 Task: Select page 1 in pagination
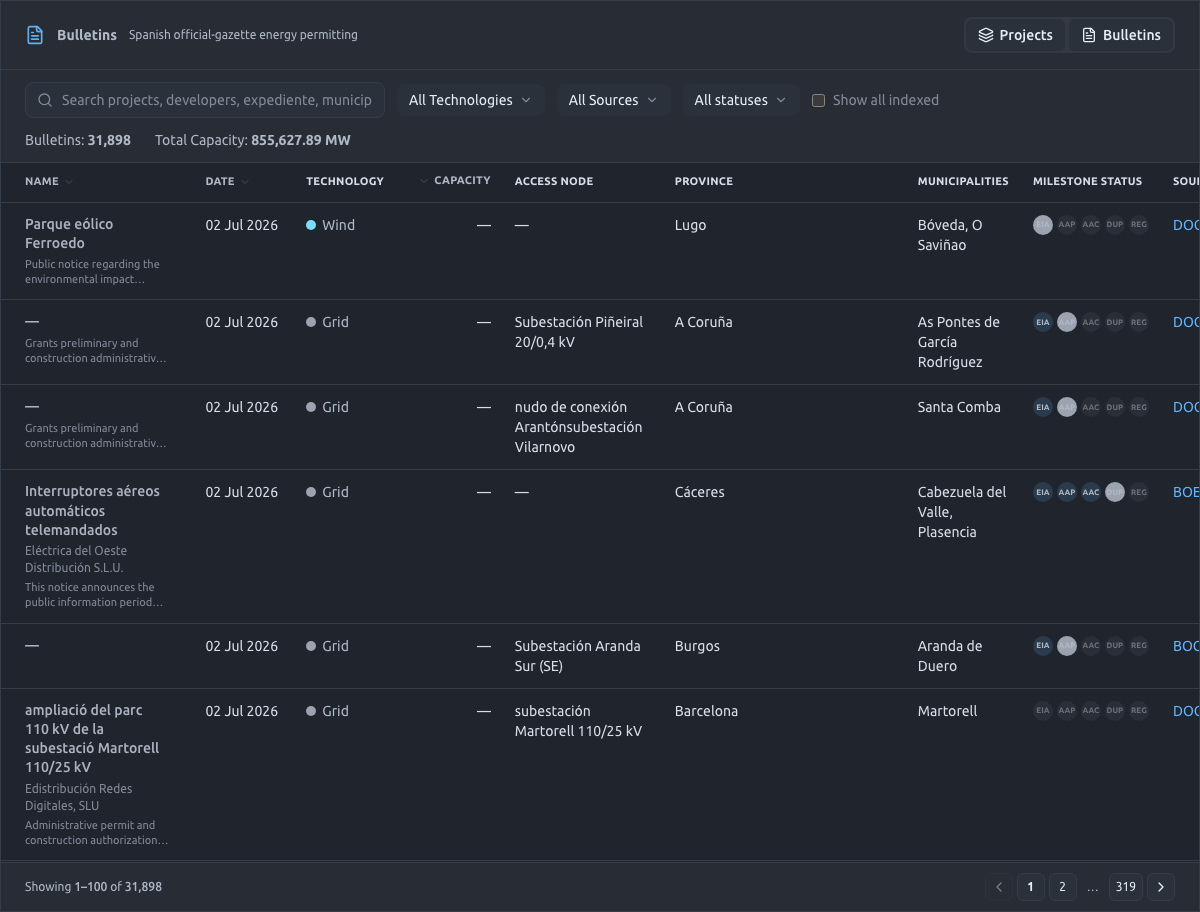[1030, 887]
